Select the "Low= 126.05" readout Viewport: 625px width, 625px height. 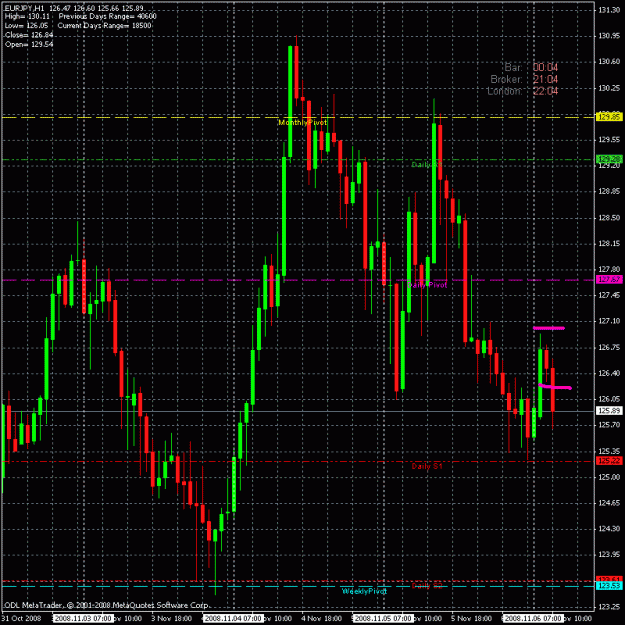pyautogui.click(x=26, y=26)
